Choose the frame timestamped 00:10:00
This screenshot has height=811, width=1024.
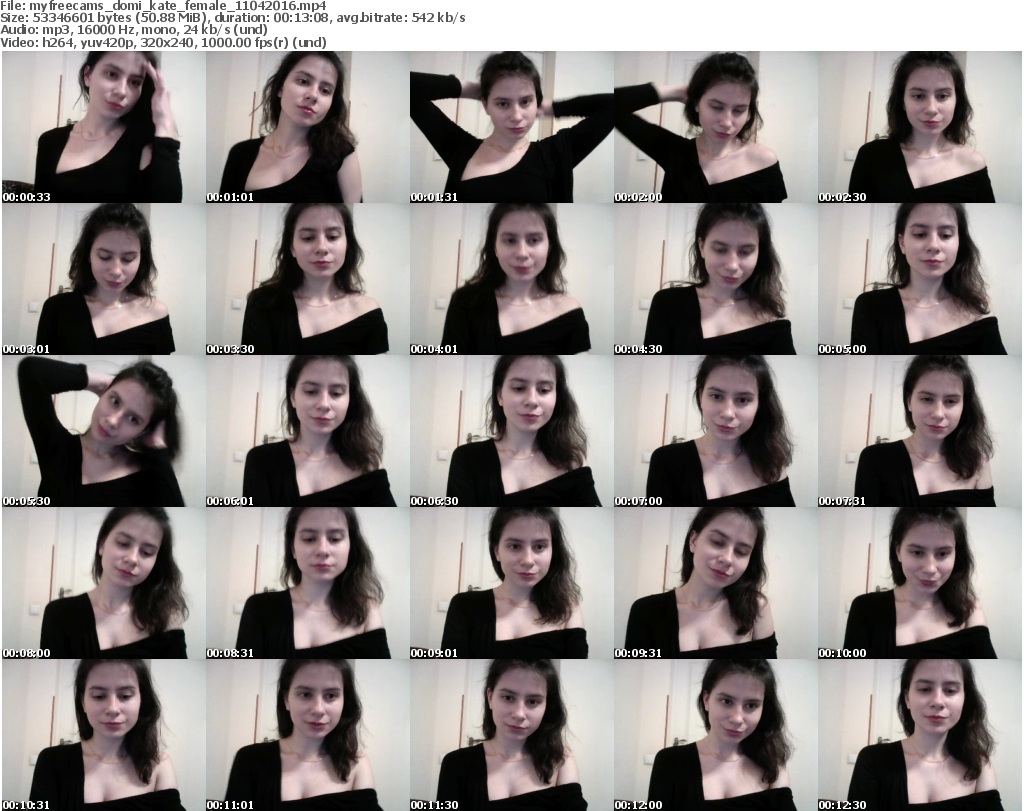[920, 583]
